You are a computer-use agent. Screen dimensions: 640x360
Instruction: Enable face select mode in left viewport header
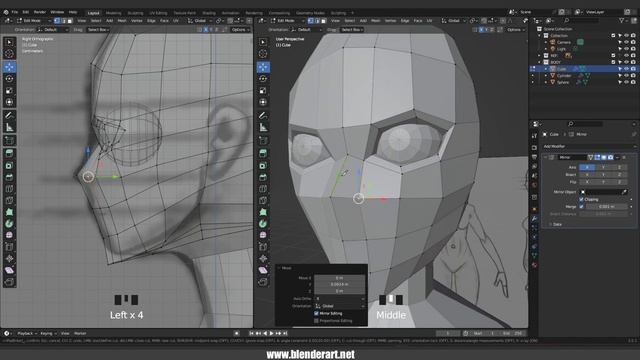70,20
